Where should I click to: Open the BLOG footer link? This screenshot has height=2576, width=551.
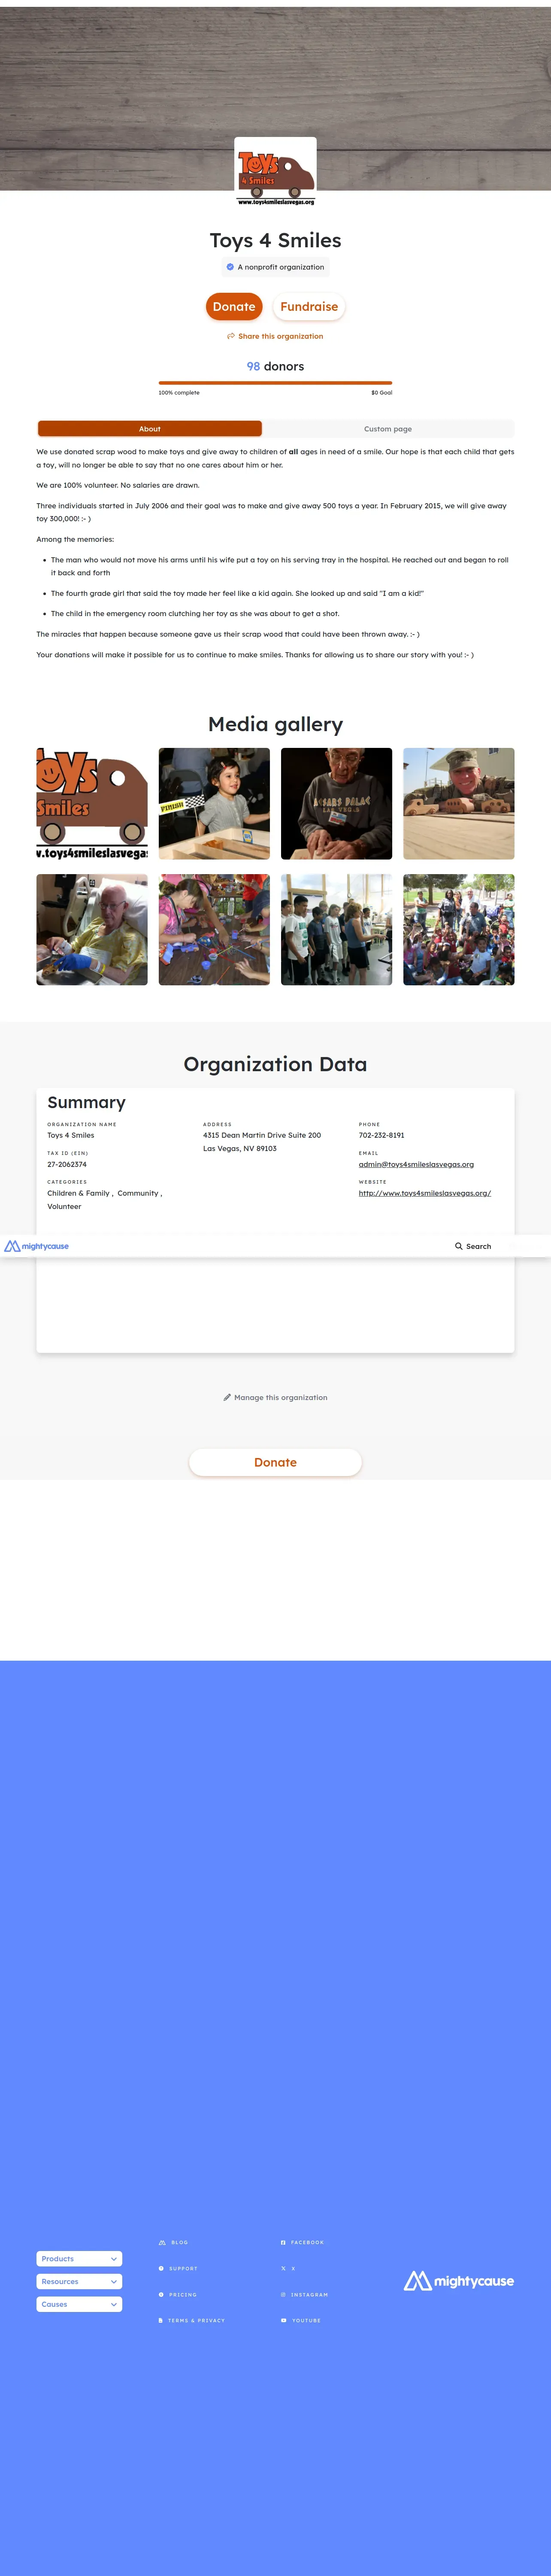180,2242
